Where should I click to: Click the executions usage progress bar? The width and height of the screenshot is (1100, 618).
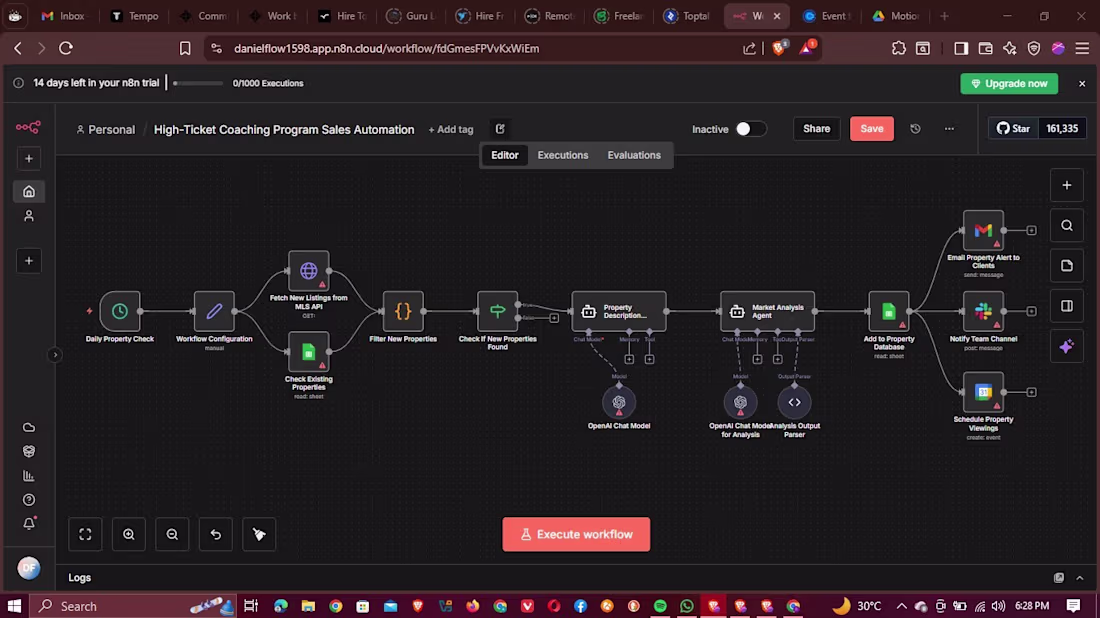point(198,83)
